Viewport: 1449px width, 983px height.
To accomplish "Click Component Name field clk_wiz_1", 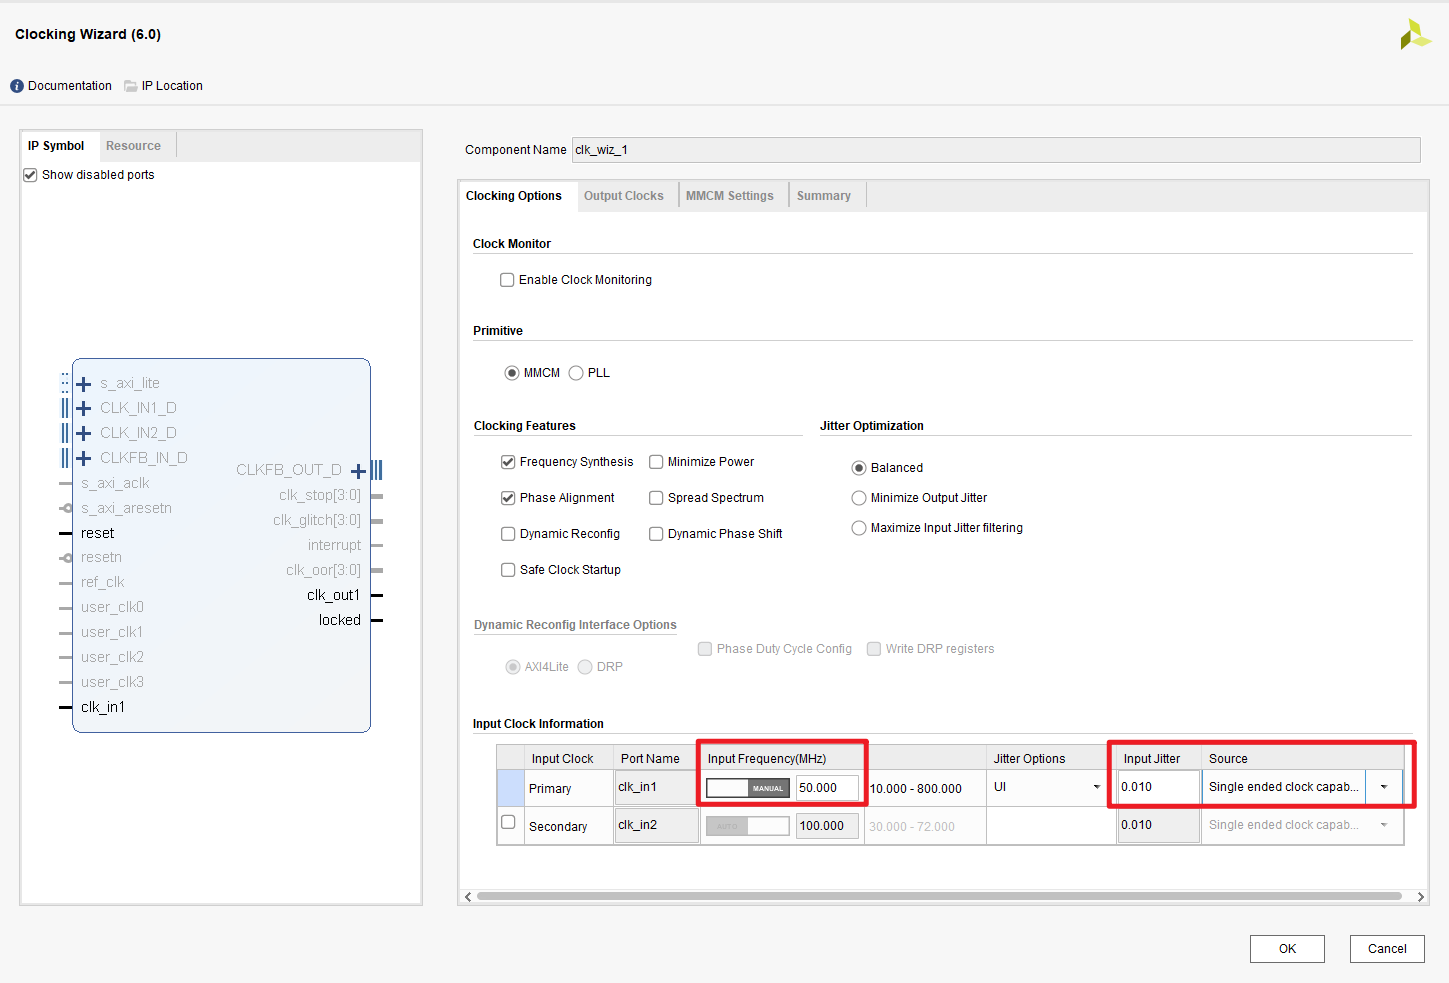I will click(x=996, y=150).
